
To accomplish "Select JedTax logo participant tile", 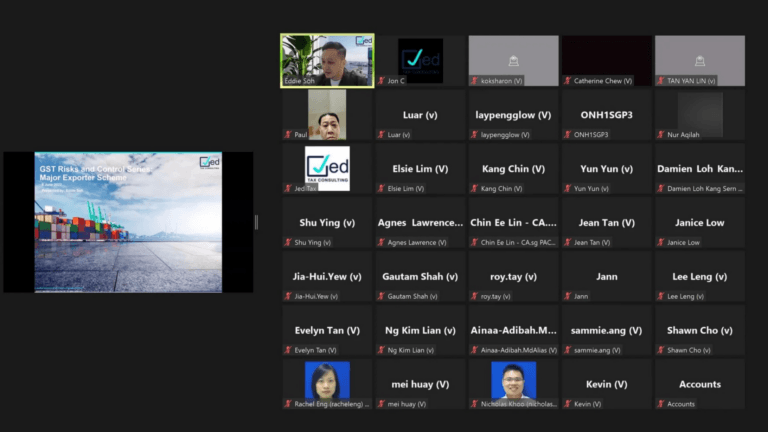I will coord(327,168).
